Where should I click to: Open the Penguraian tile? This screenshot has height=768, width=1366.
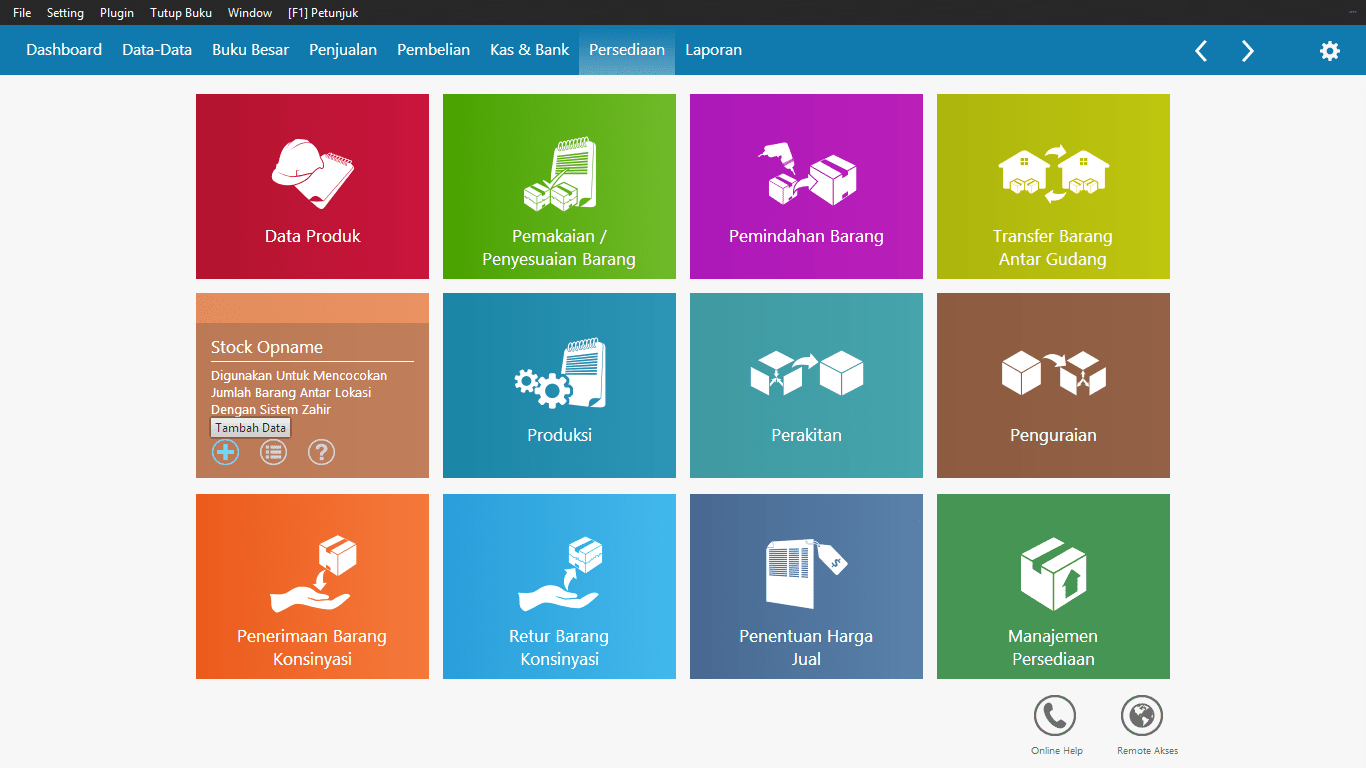[1053, 385]
